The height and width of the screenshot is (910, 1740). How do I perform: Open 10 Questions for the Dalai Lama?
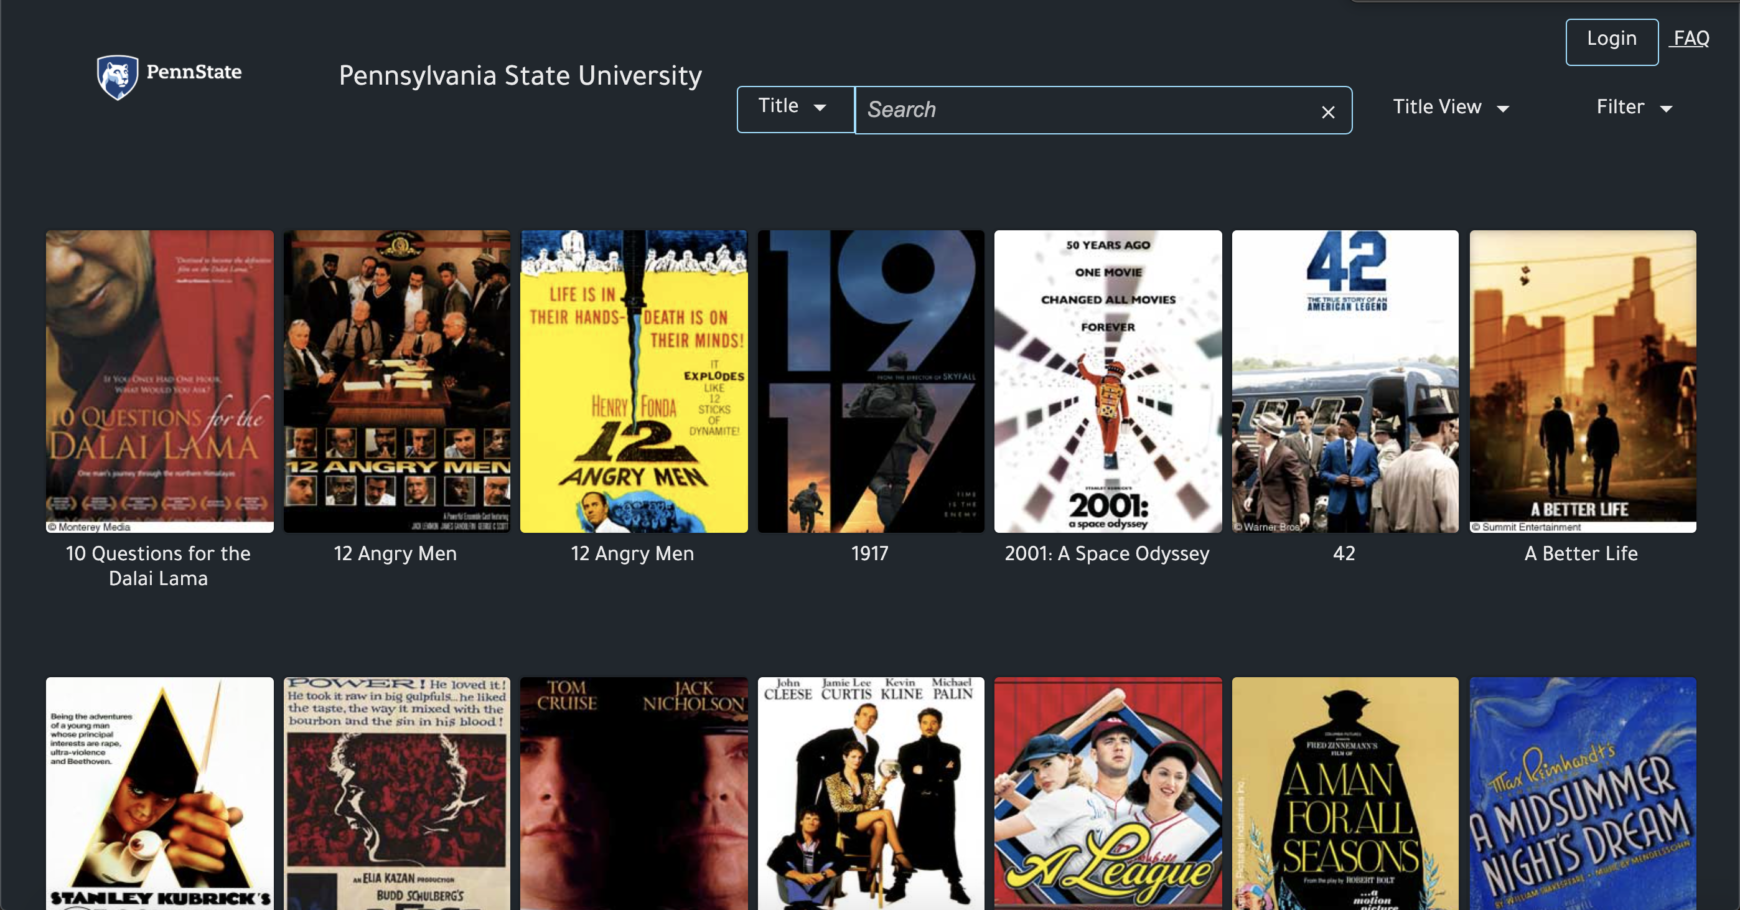(159, 382)
